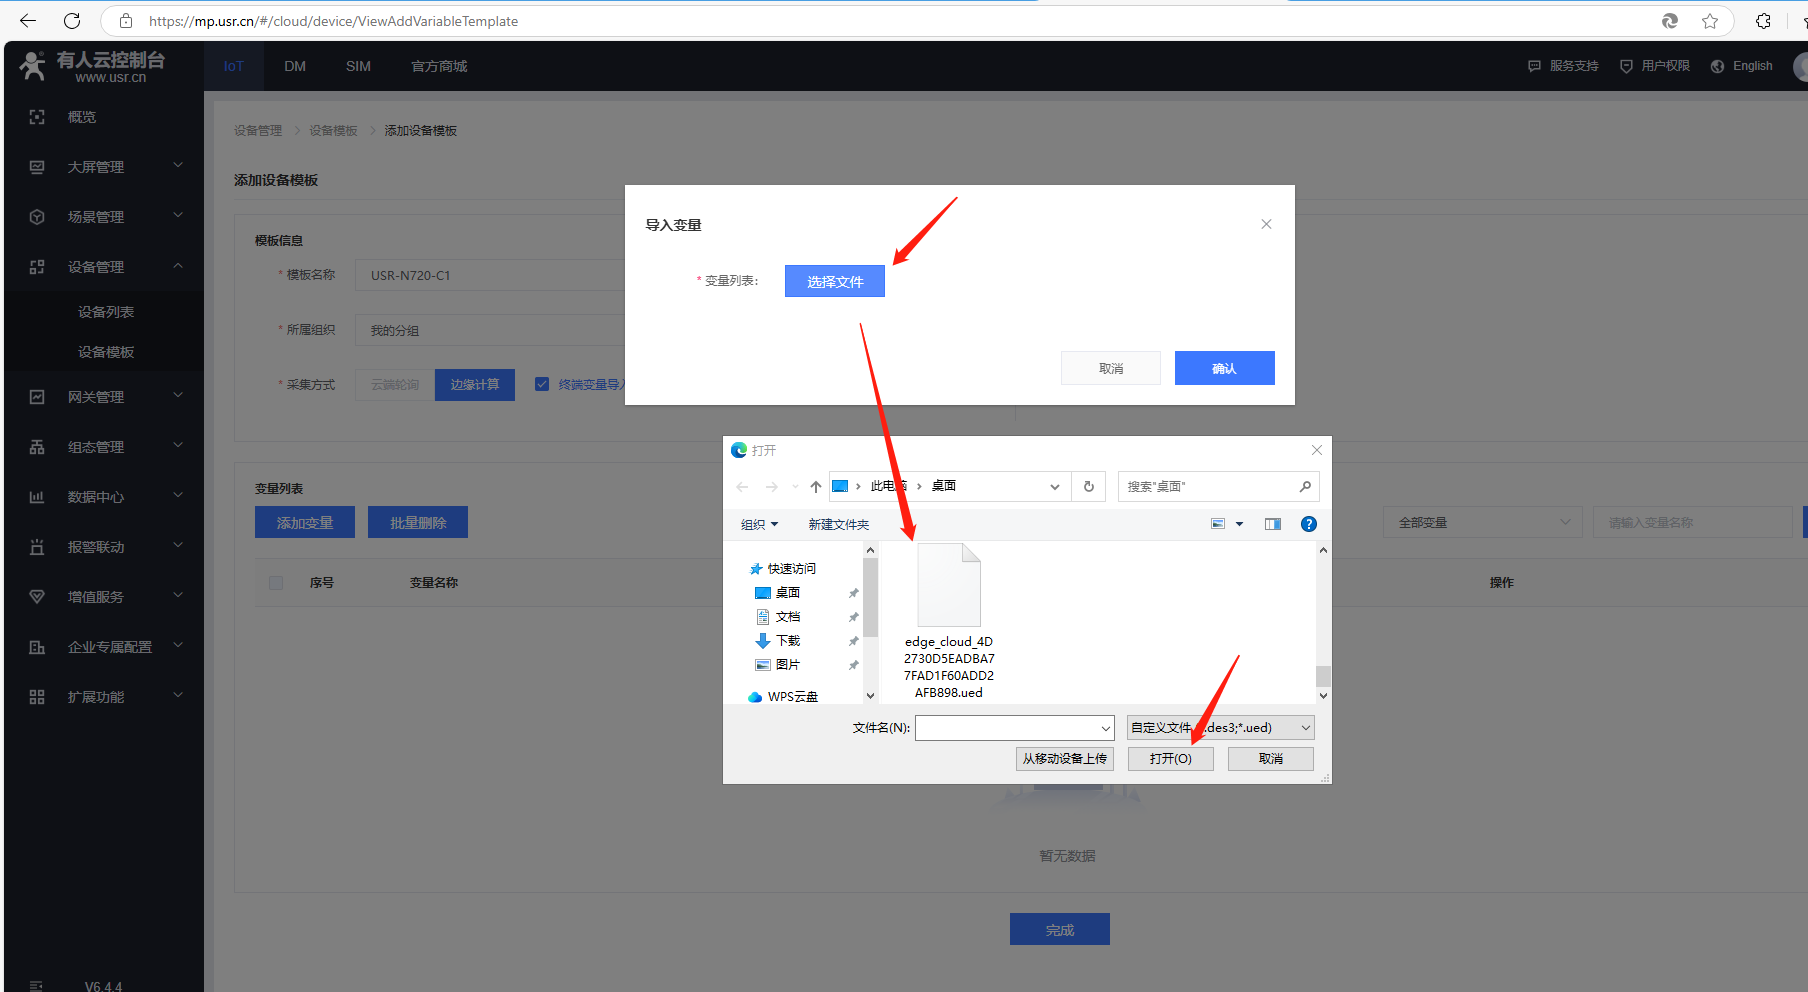
Task: Tick the select-all checkbox in variable table header
Action: [276, 582]
